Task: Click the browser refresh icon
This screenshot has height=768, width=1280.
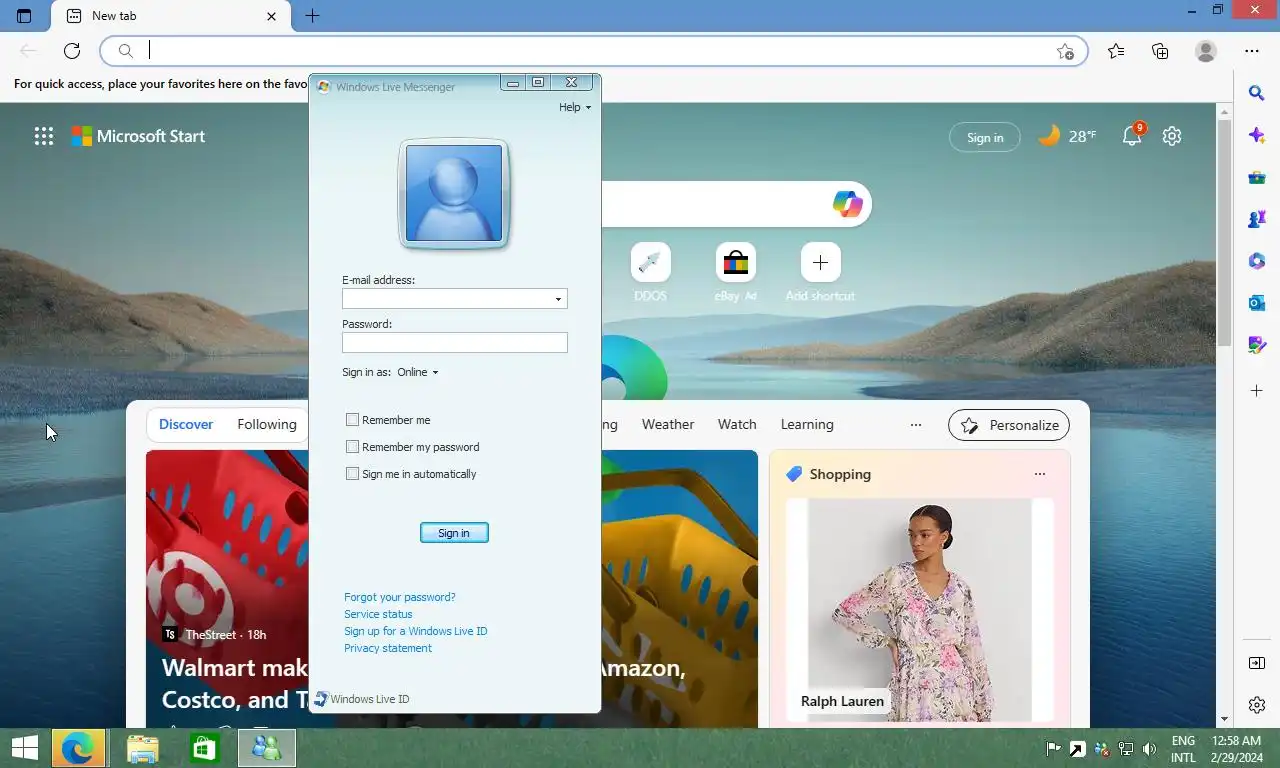Action: (x=72, y=51)
